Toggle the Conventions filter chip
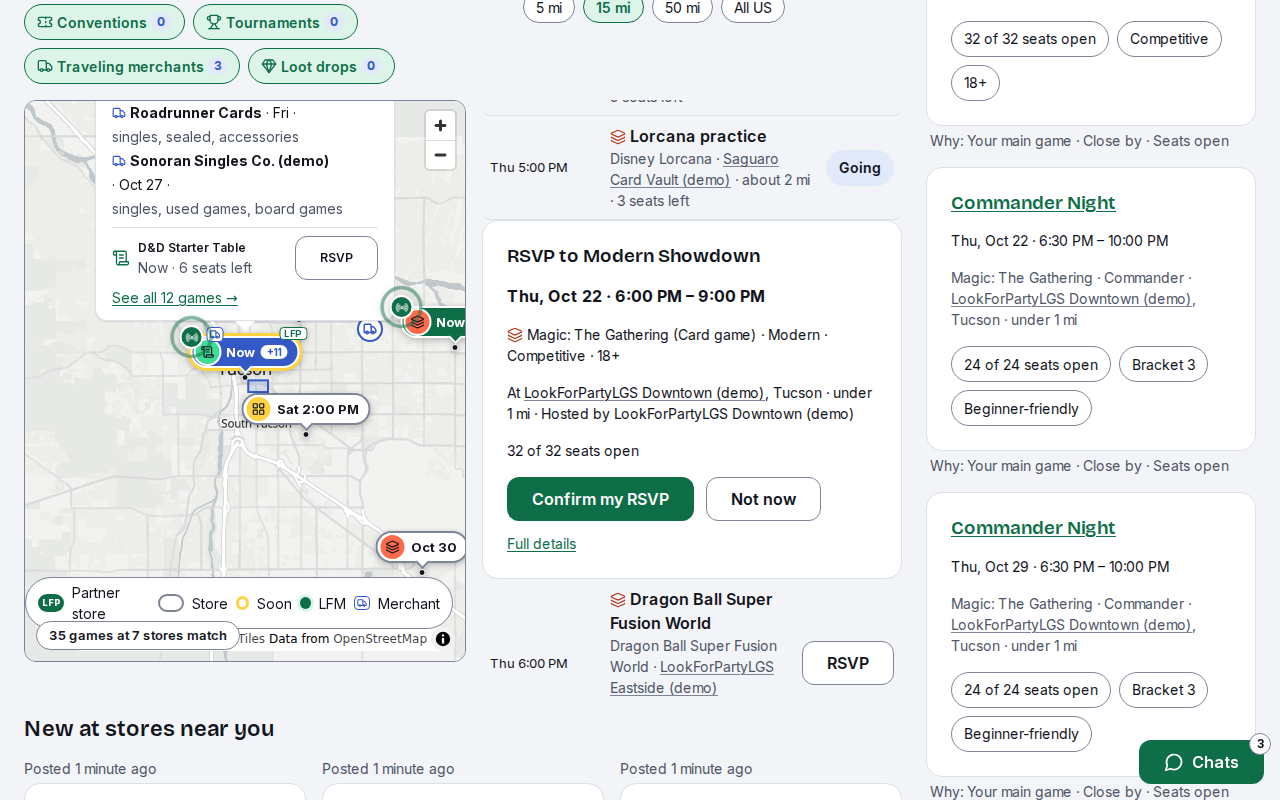The image size is (1280, 800). (x=104, y=22)
